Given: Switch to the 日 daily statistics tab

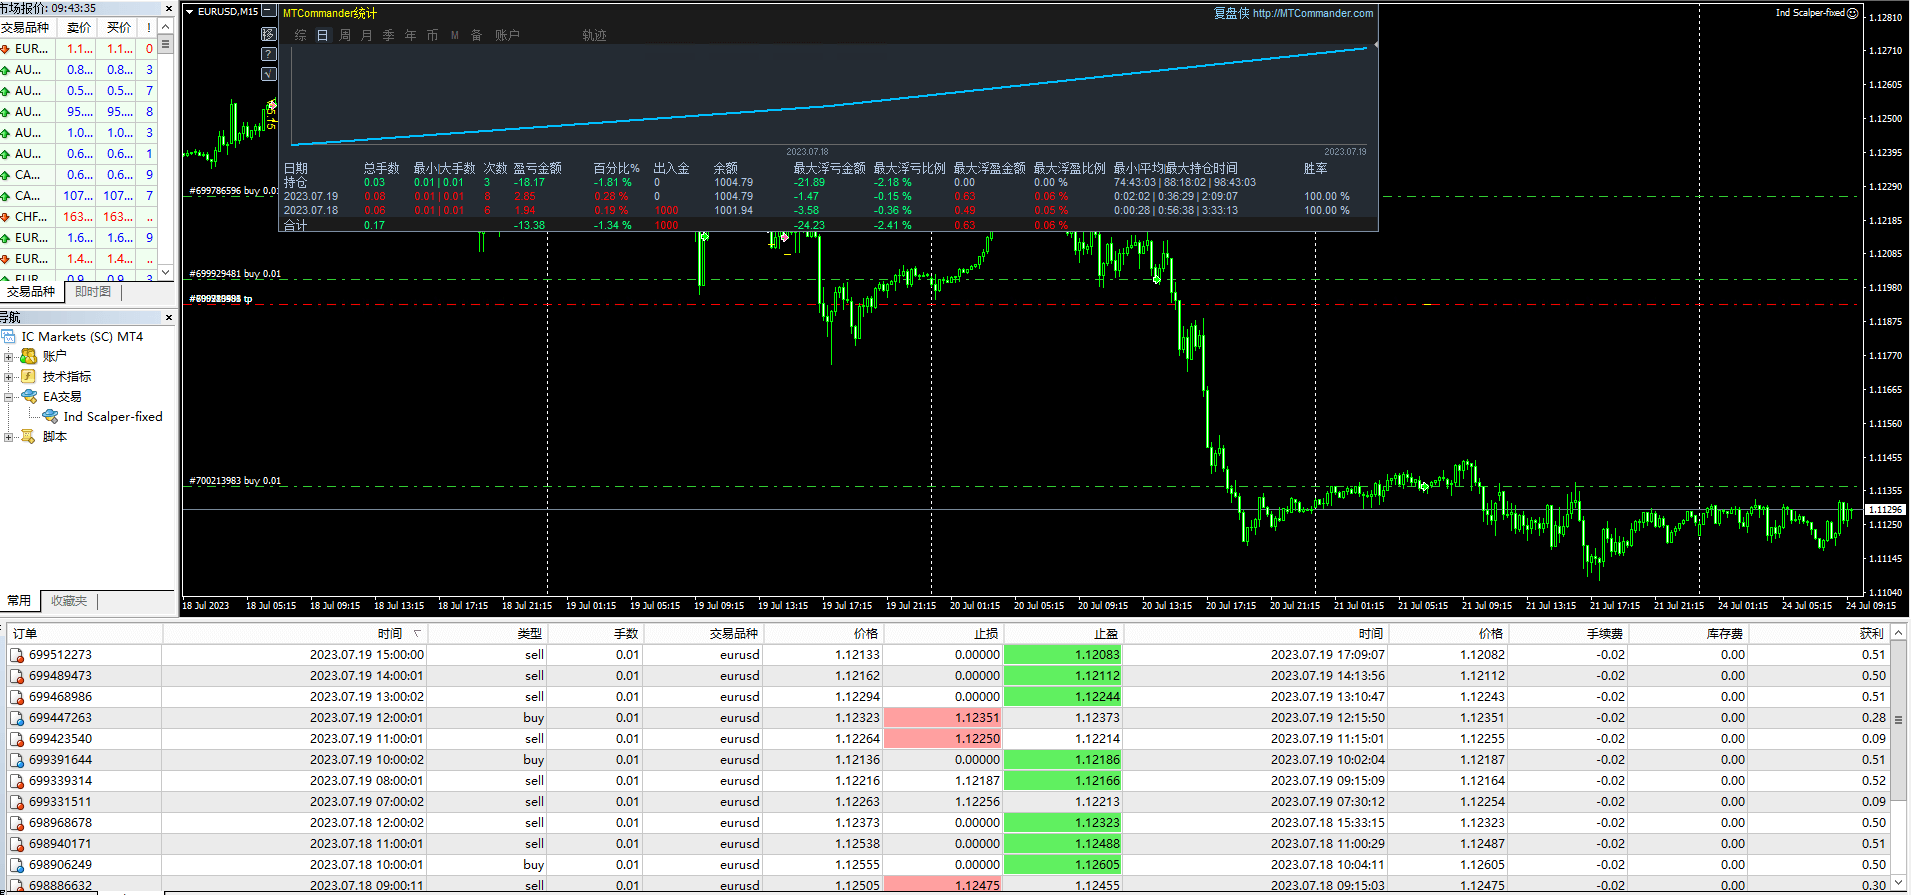Looking at the screenshot, I should coord(322,35).
